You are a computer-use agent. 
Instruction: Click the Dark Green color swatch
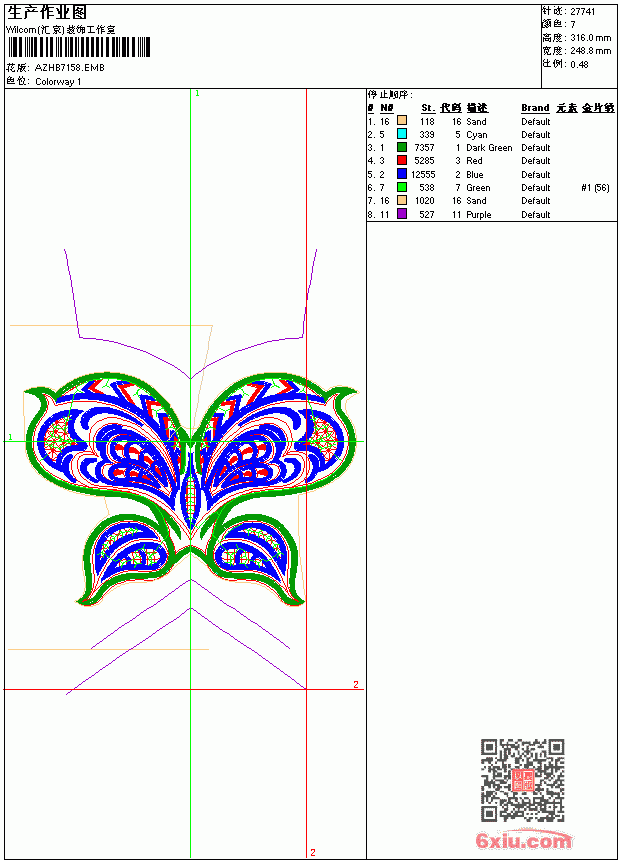coord(402,147)
